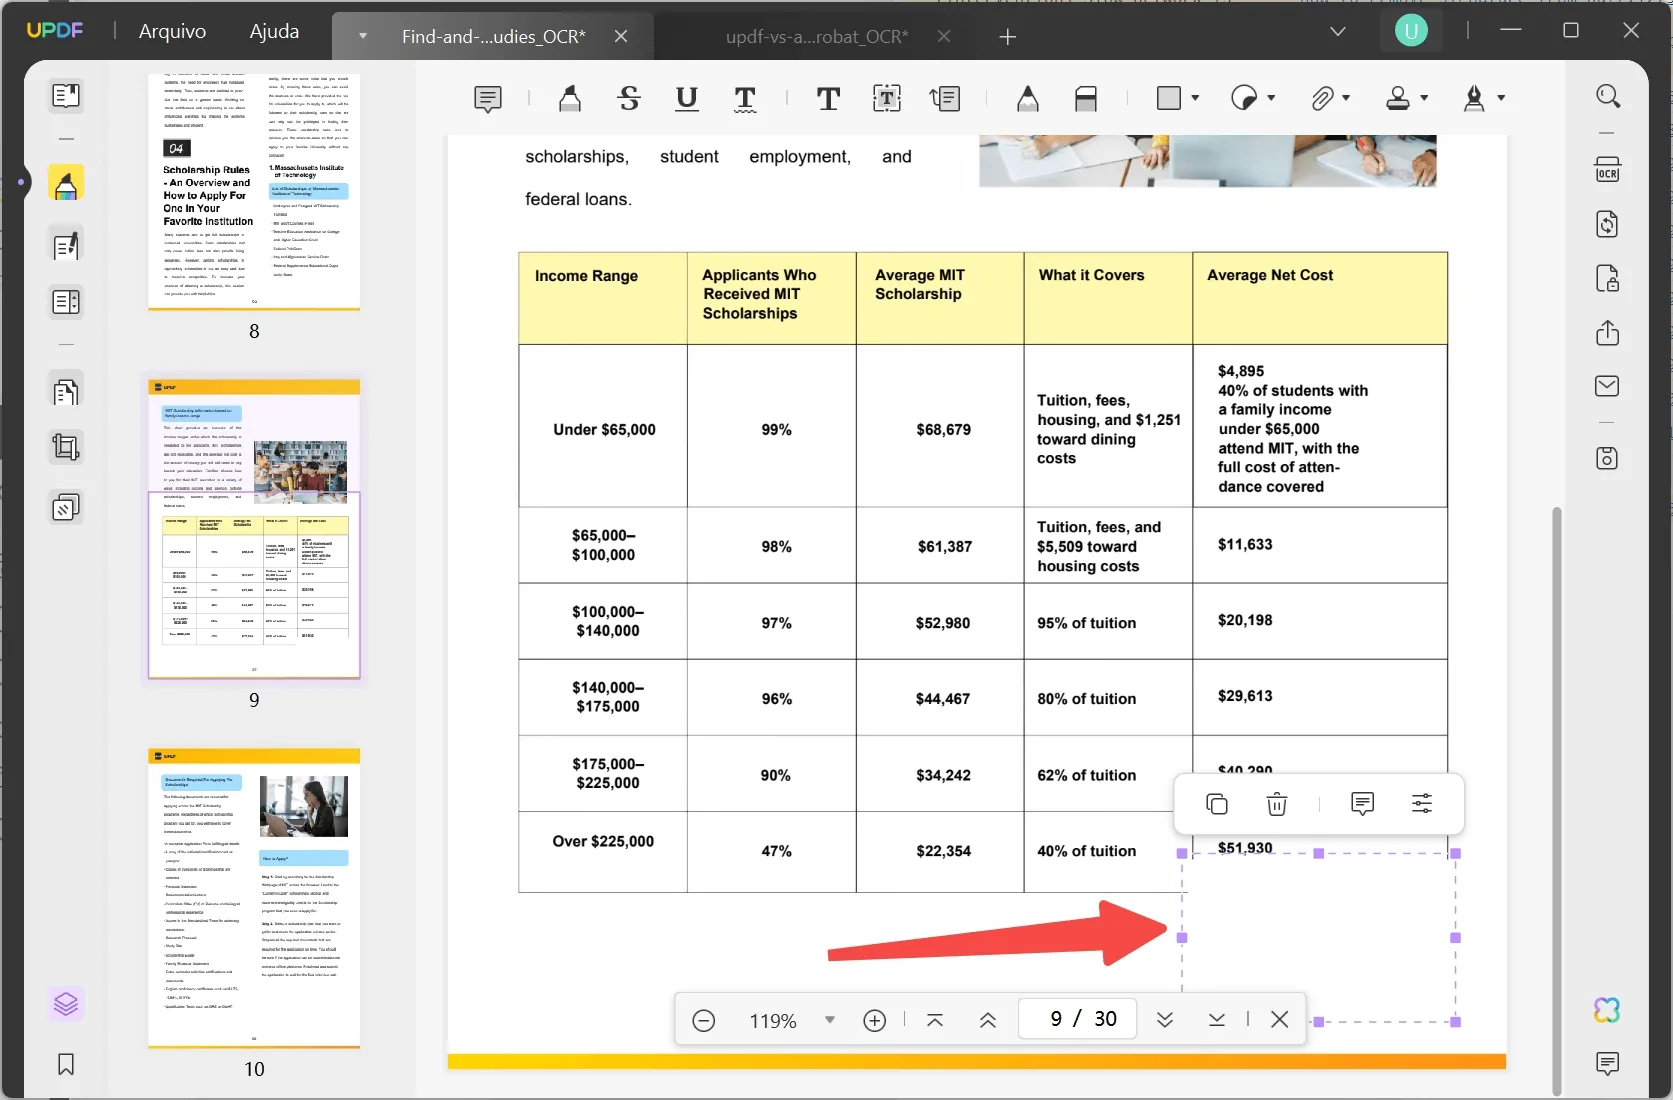Open properties of the selected annotation
The image size is (1673, 1100).
click(x=1422, y=804)
